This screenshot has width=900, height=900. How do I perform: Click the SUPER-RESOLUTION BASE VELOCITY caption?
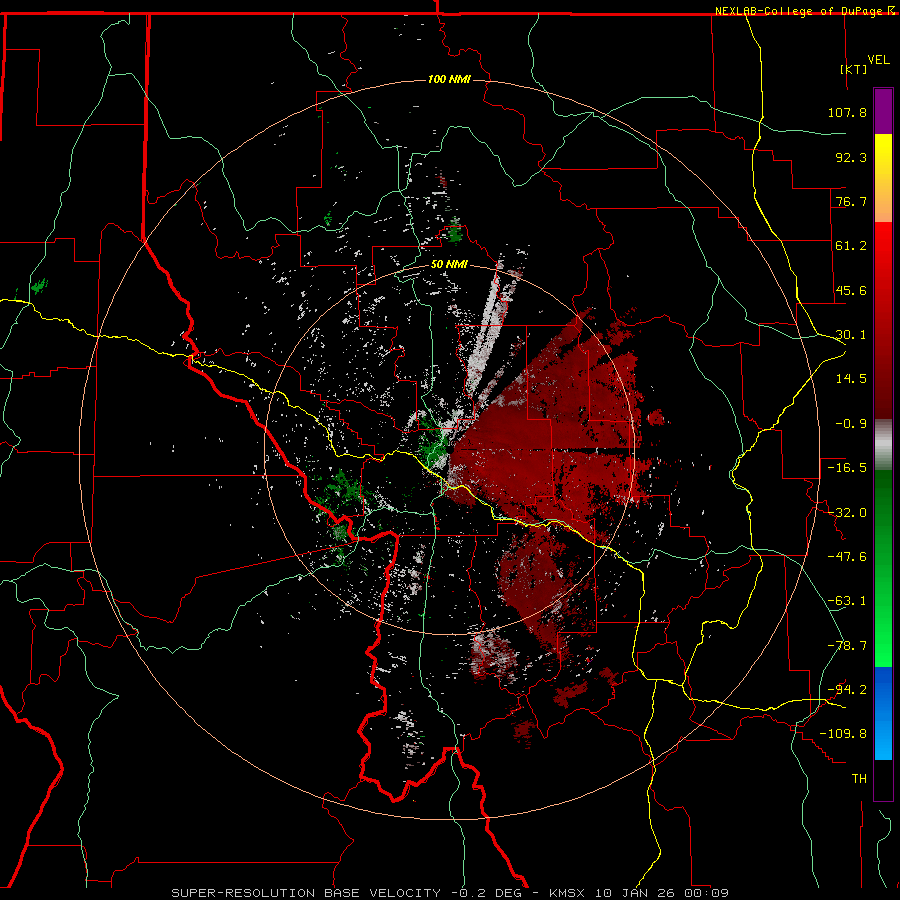pos(305,893)
